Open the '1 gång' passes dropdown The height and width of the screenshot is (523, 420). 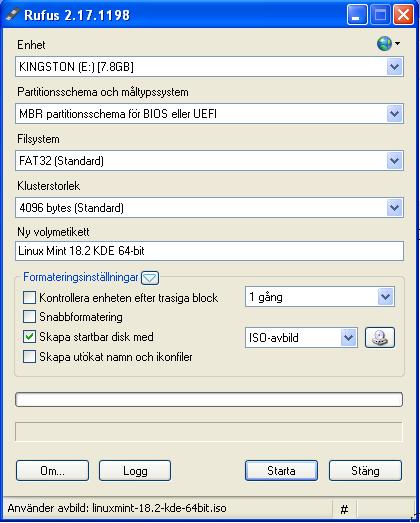[320, 297]
